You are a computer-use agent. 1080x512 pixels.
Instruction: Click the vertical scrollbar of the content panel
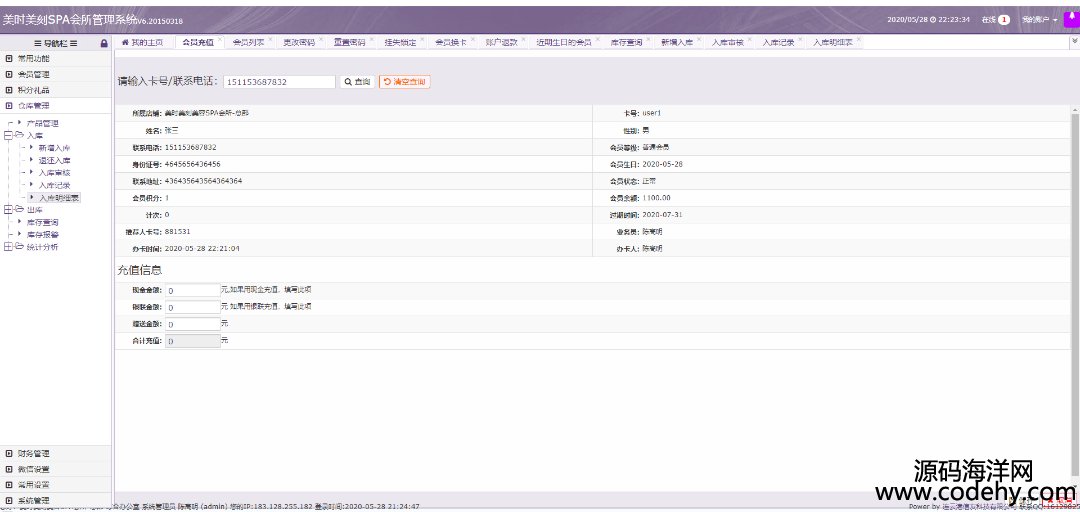pos(1074,200)
